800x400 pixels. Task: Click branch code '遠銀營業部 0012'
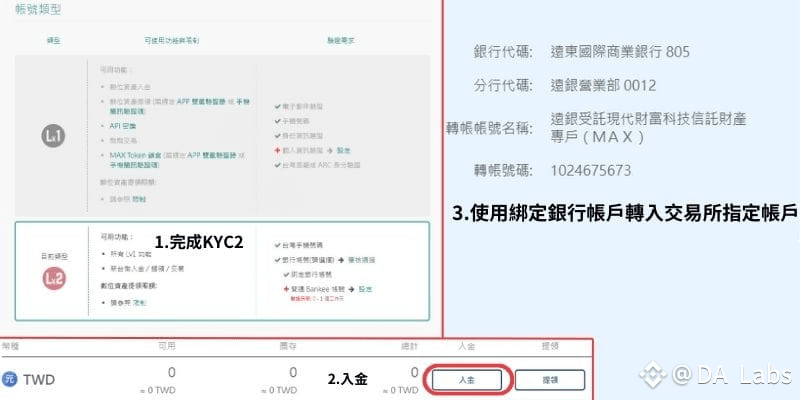(x=604, y=85)
